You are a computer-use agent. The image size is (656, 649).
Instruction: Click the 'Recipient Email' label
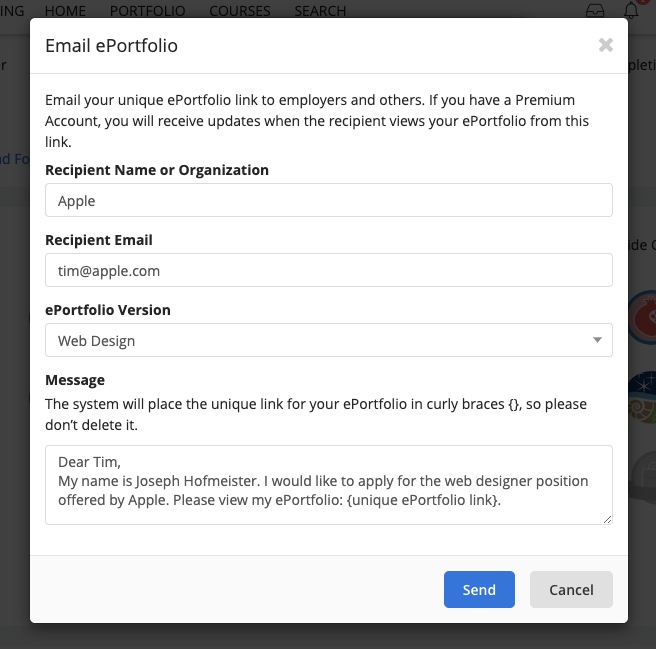coord(99,240)
